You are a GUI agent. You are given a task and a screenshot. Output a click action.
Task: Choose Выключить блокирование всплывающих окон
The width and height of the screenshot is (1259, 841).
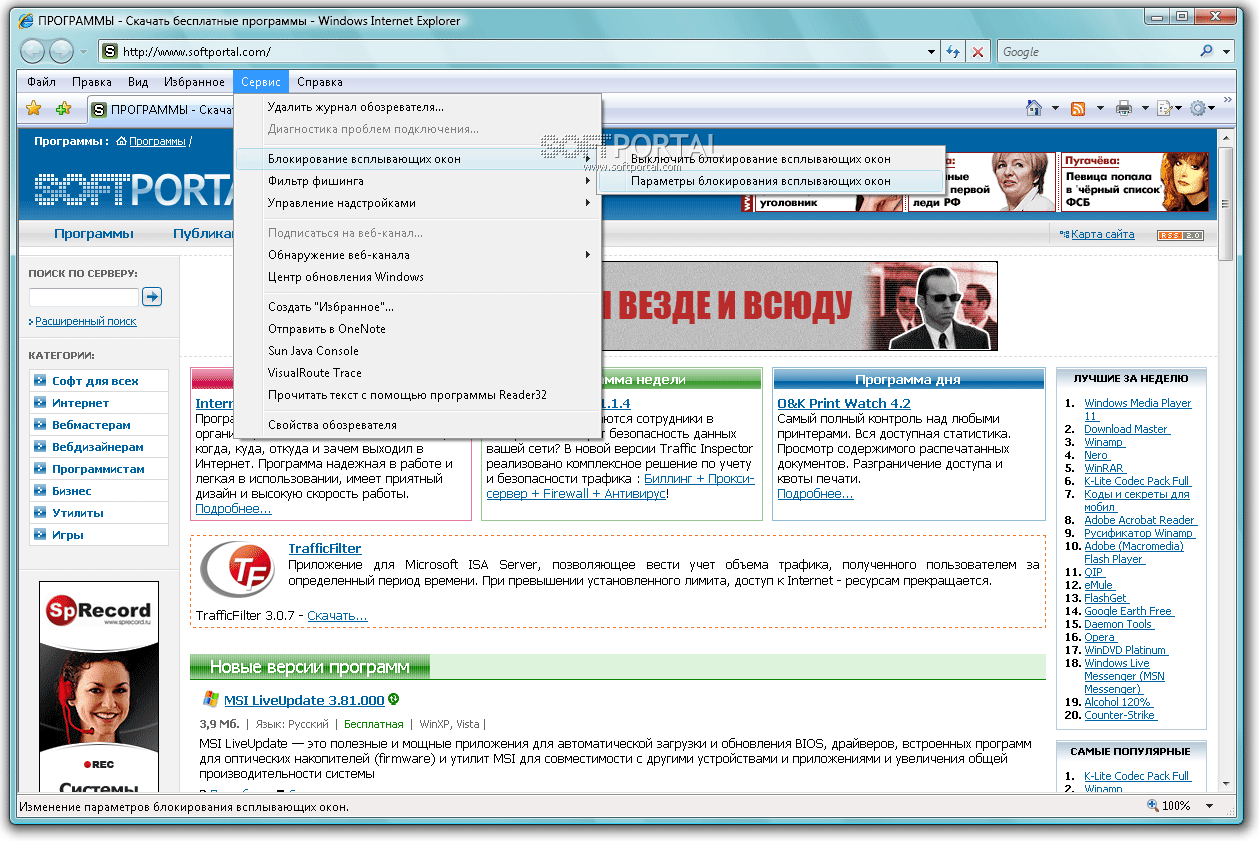[770, 159]
